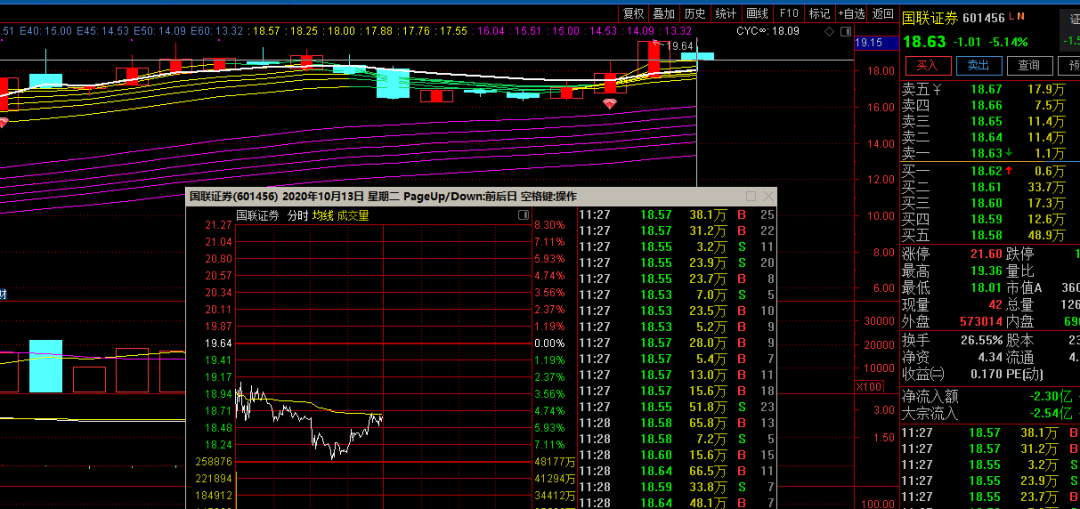The width and height of the screenshot is (1080, 509).
Task: Click the orange N marker beside 601456
Action: point(1021,16)
